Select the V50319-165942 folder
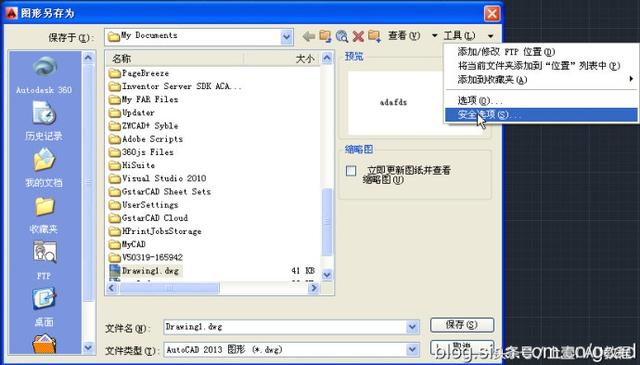 coord(146,257)
